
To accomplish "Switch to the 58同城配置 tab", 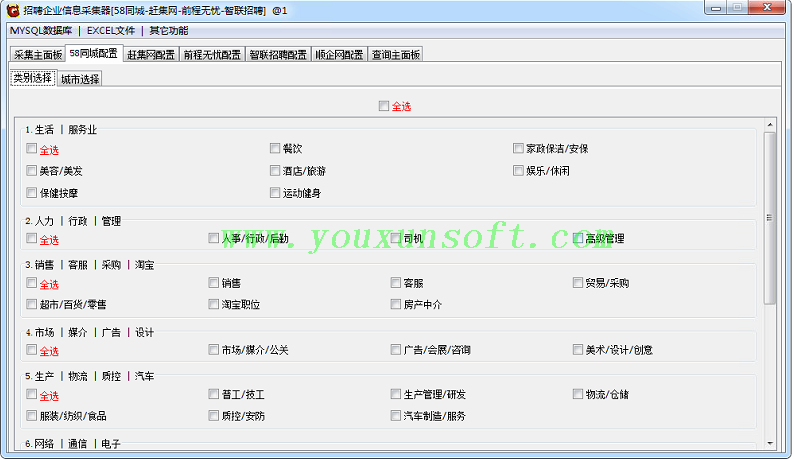I will 94,53.
